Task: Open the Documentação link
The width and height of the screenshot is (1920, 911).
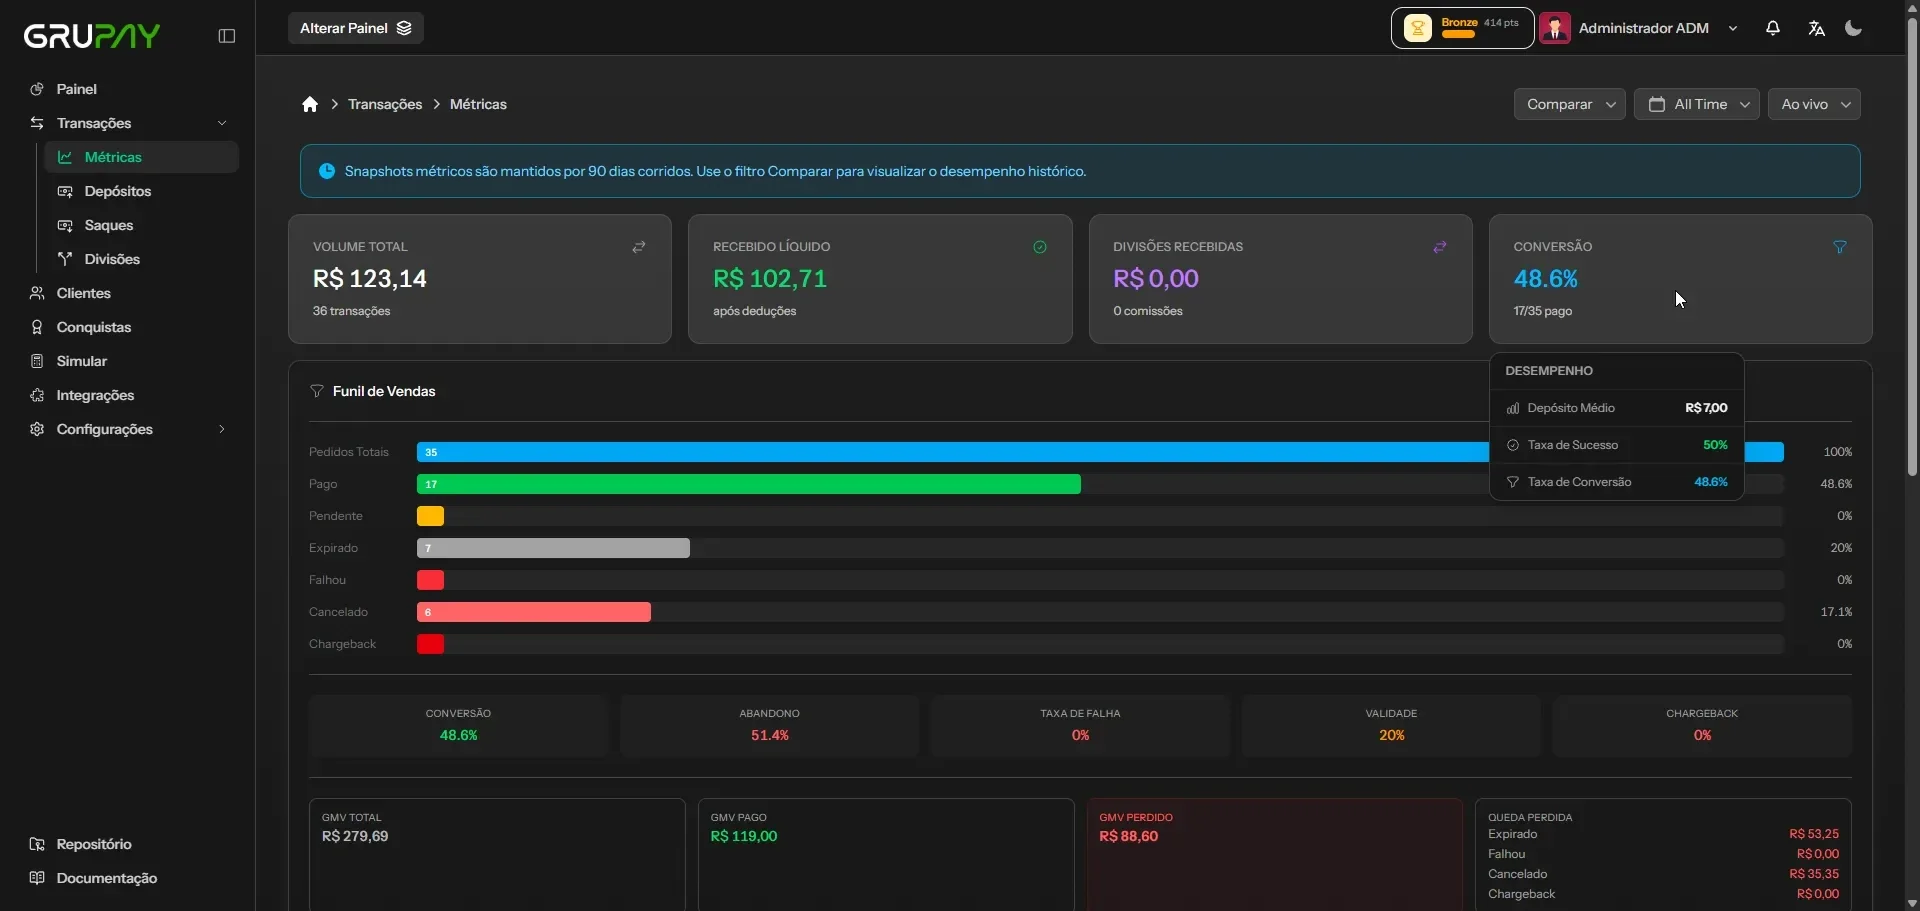Action: tap(106, 878)
